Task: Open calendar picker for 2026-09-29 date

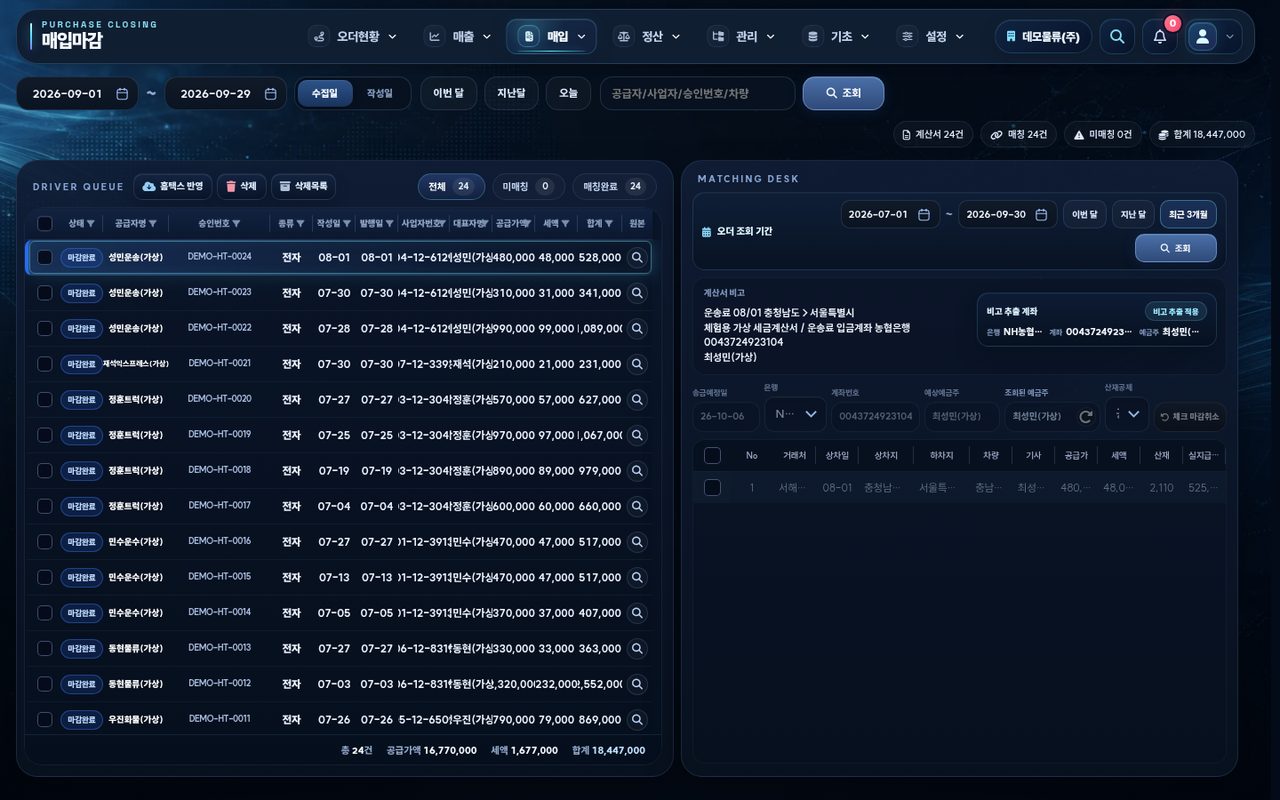Action: click(x=270, y=94)
